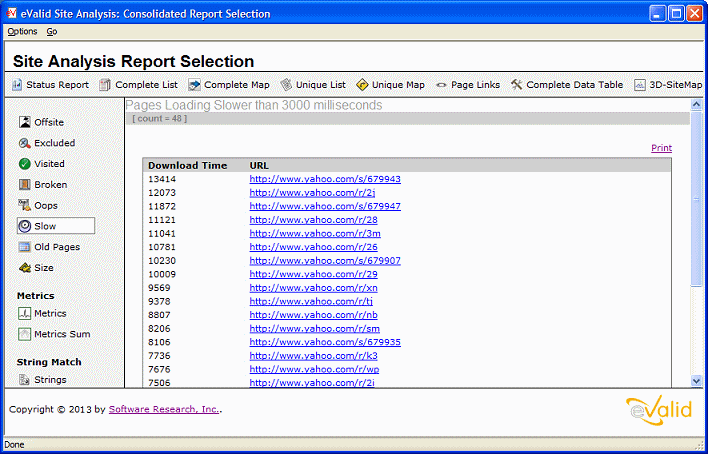This screenshot has height=454, width=708.
Task: Follow link http://www.yahoo.com/s/679907
Action: pos(325,261)
